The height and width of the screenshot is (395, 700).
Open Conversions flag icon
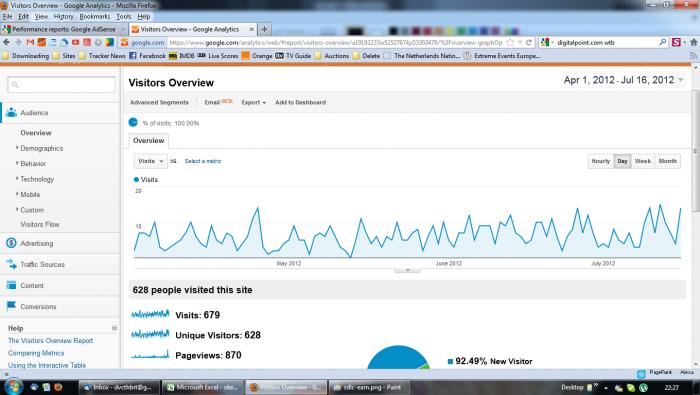[11, 306]
